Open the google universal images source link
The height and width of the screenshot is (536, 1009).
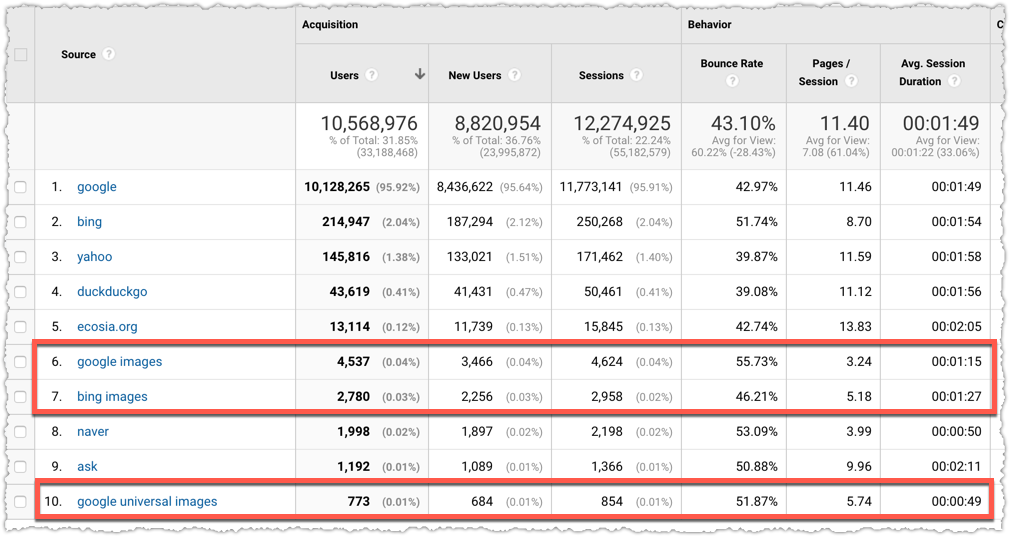pyautogui.click(x=147, y=501)
